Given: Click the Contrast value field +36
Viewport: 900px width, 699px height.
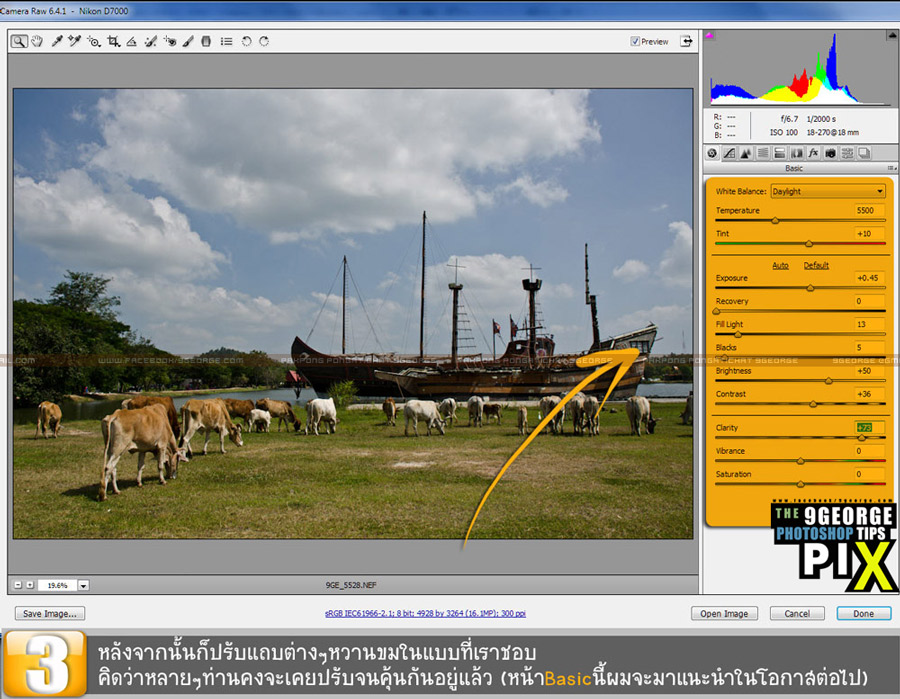Looking at the screenshot, I should (869, 394).
